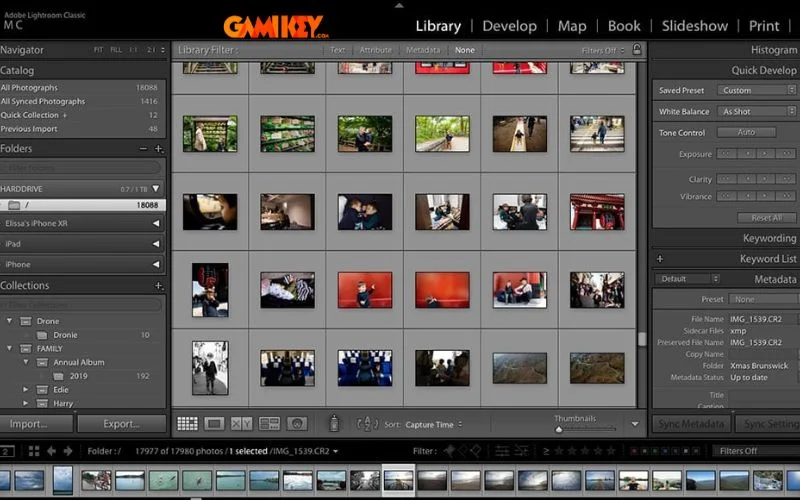
Task: Select All Synced Photographs catalog
Action: pyautogui.click(x=82, y=102)
